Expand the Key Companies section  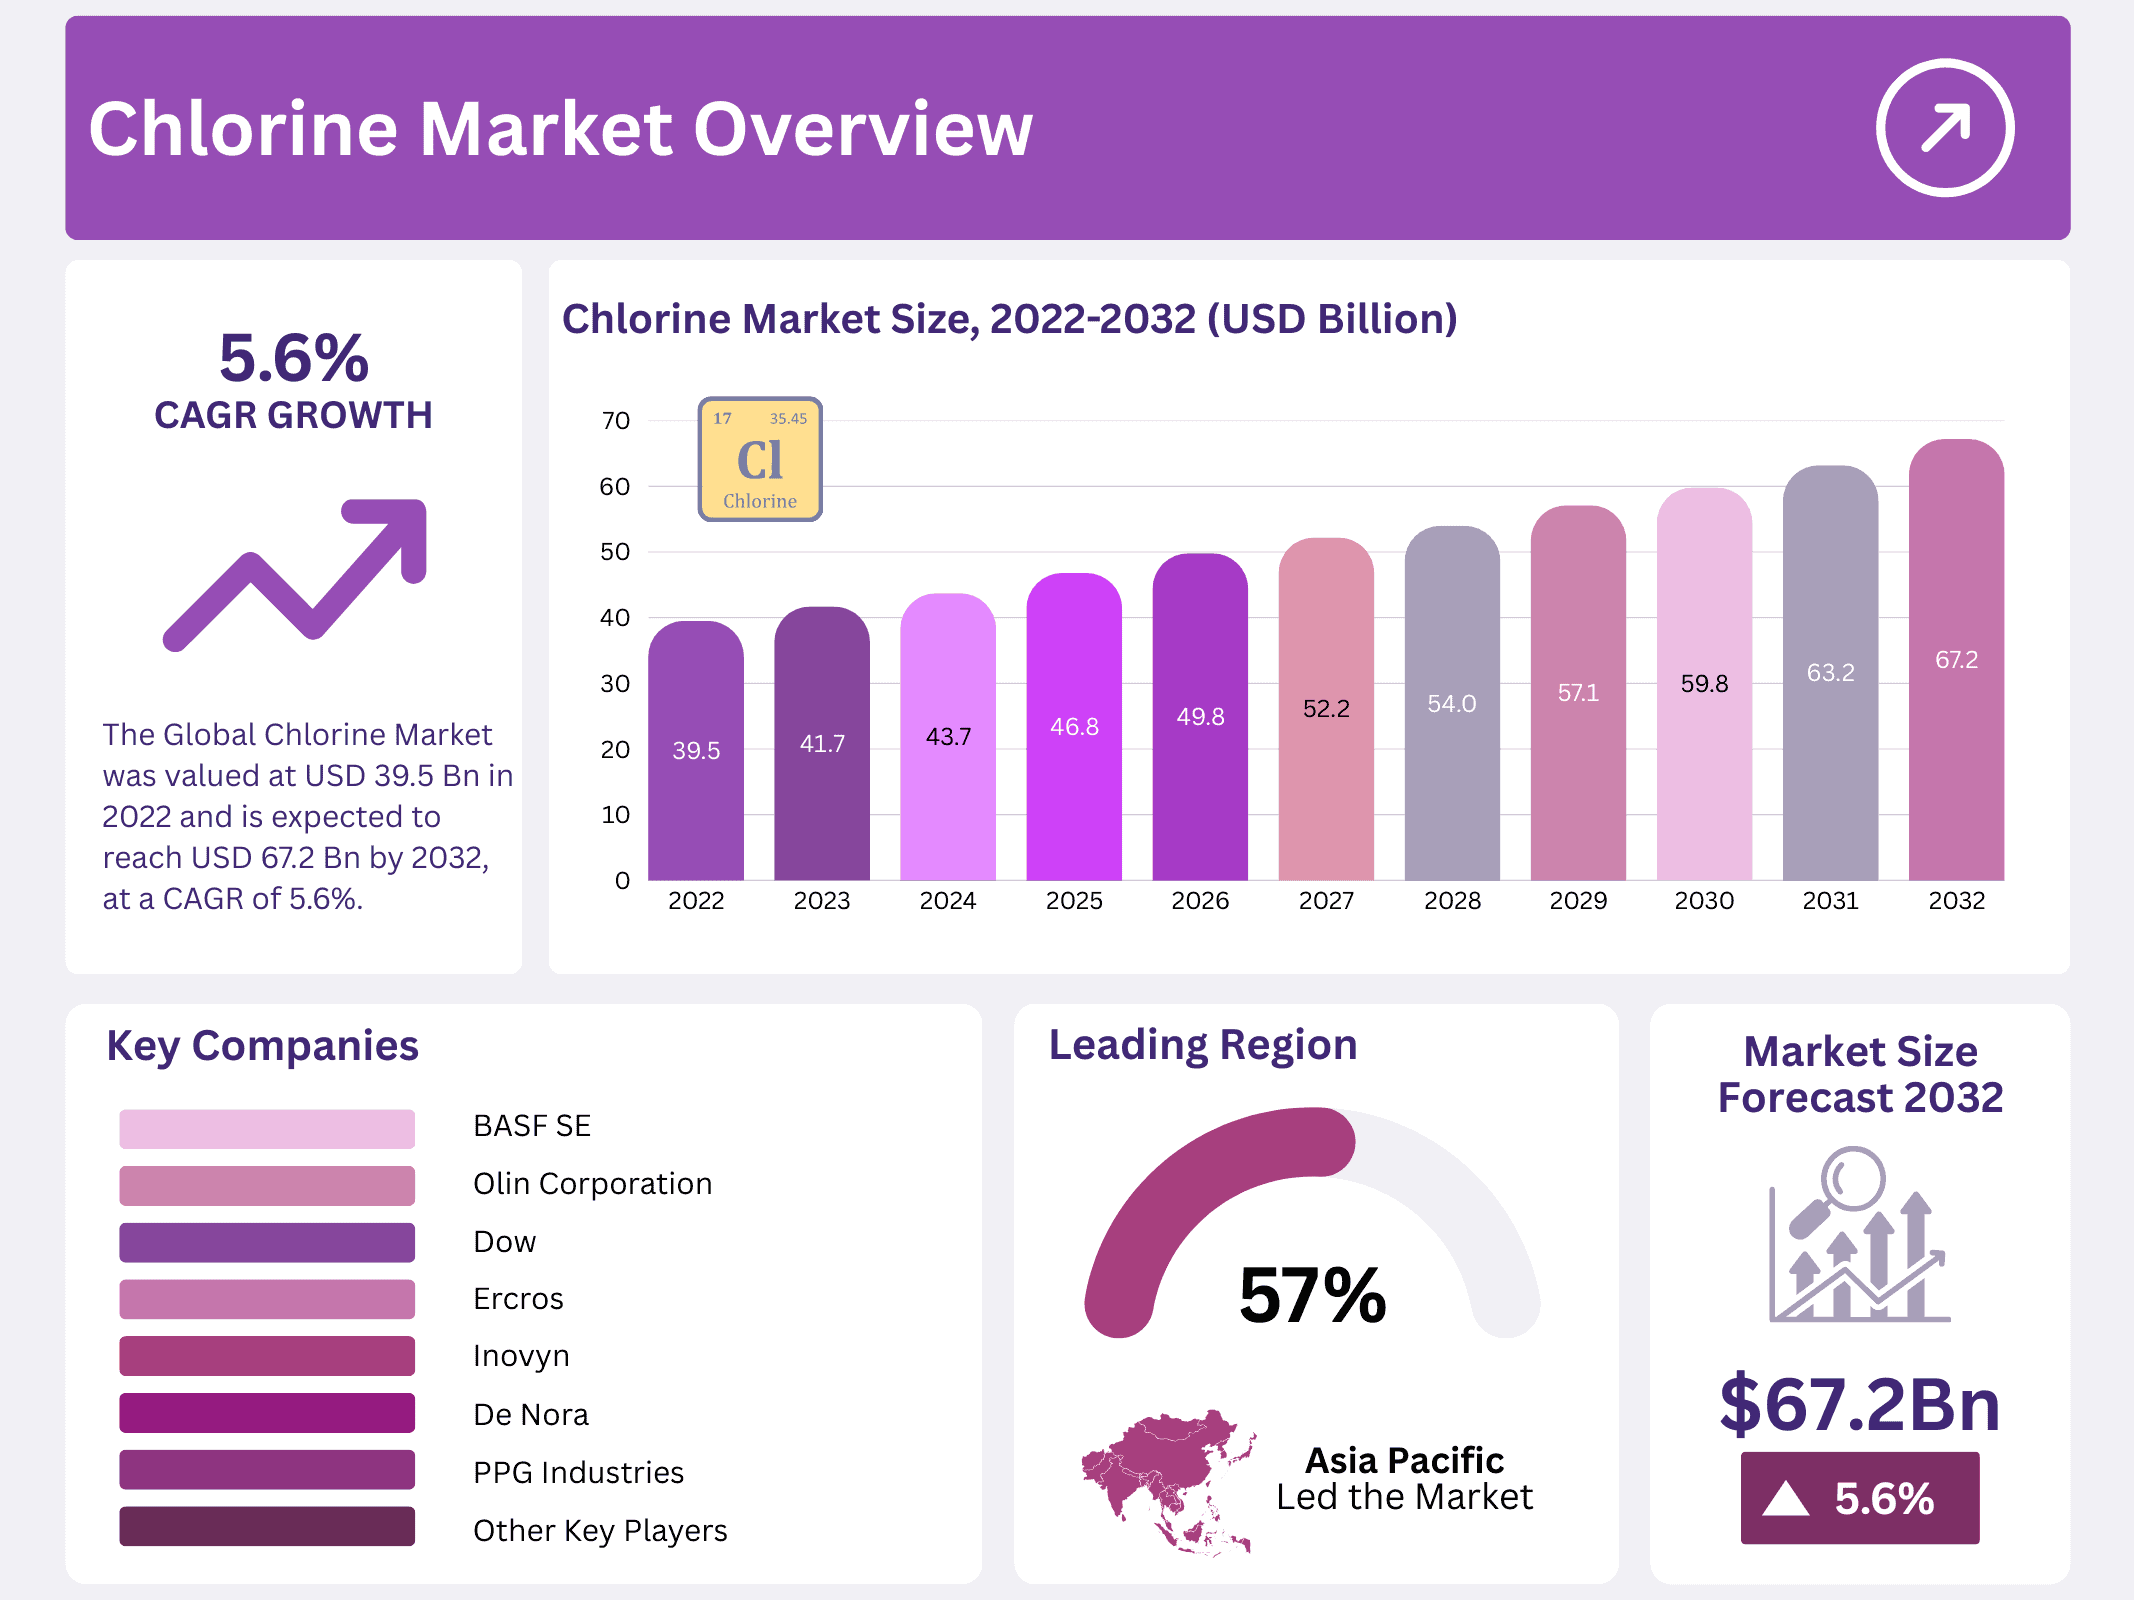coord(263,1046)
